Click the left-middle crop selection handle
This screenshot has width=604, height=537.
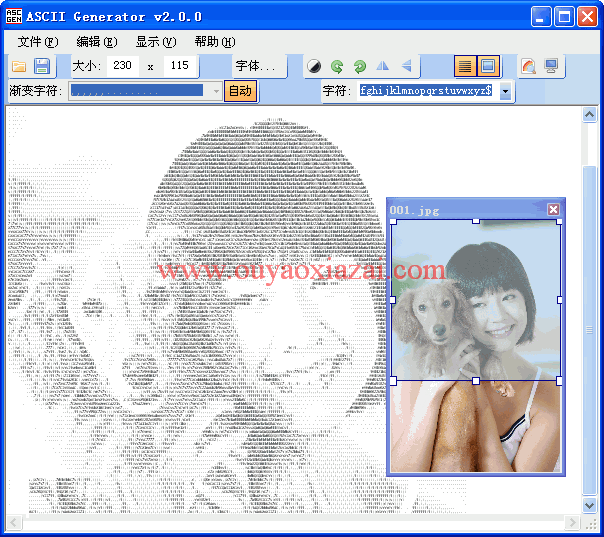393,300
